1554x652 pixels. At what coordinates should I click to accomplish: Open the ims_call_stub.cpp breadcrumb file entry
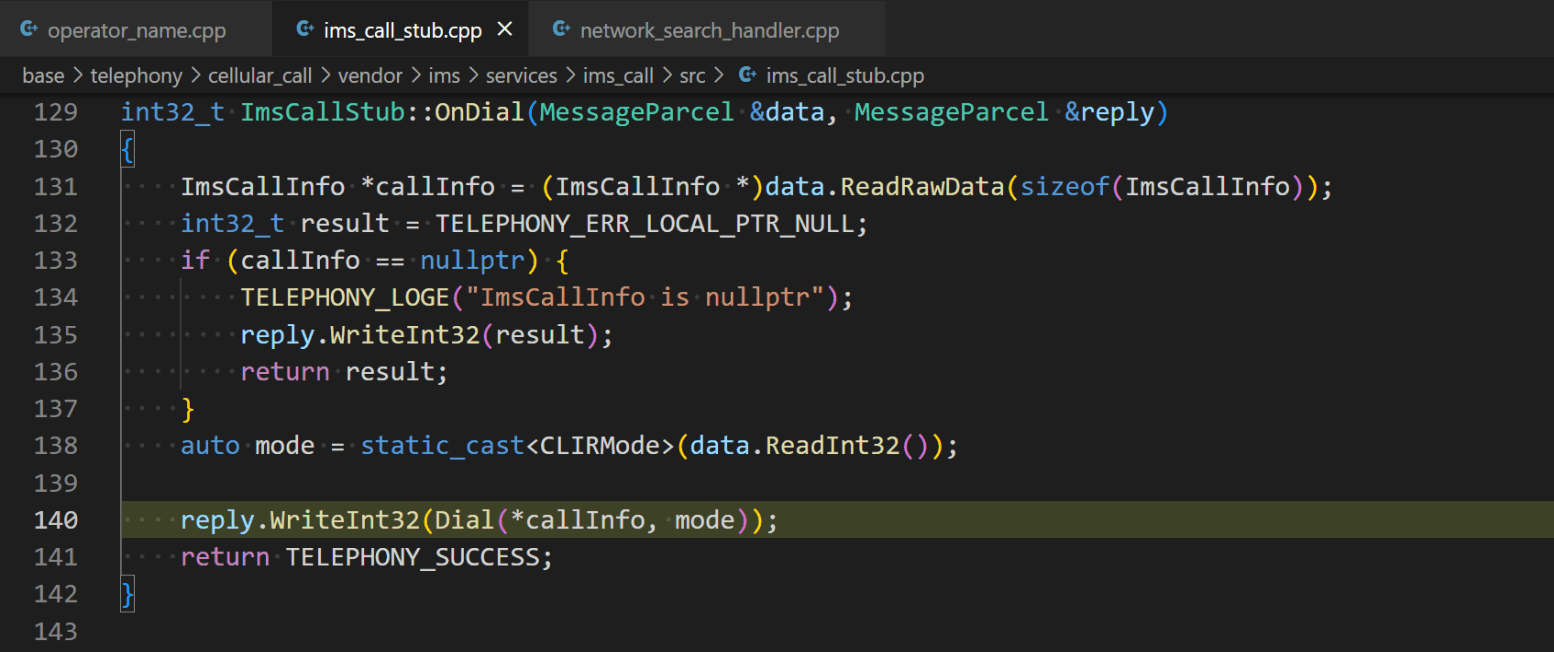tap(845, 75)
